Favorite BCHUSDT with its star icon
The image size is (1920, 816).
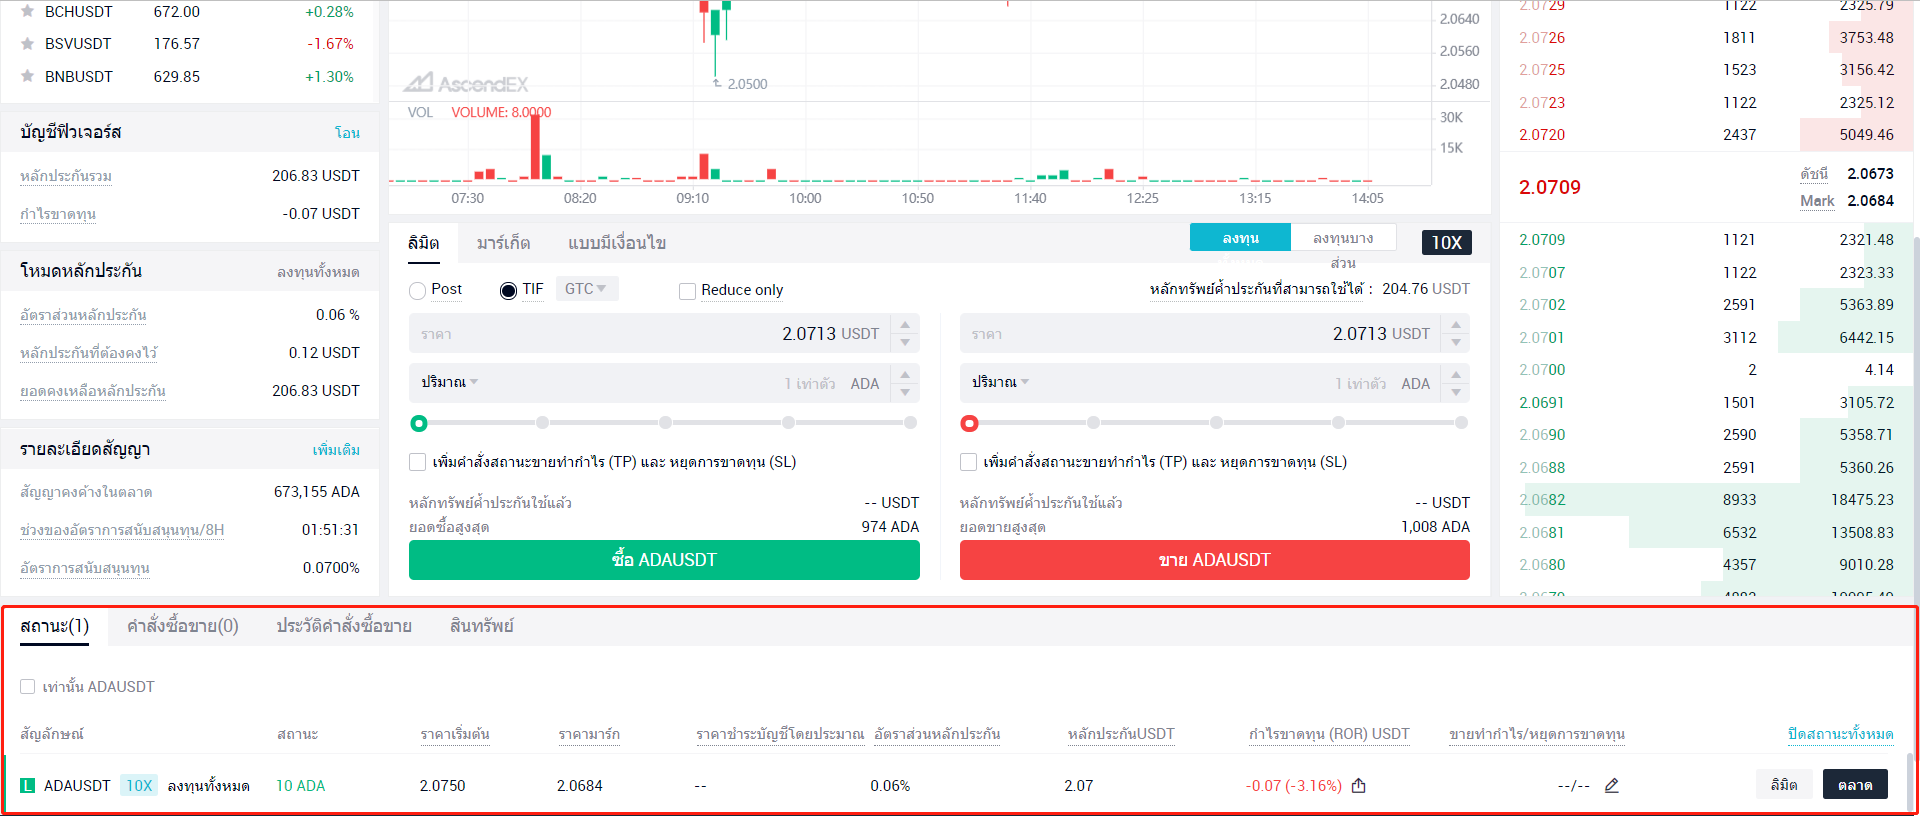(28, 12)
